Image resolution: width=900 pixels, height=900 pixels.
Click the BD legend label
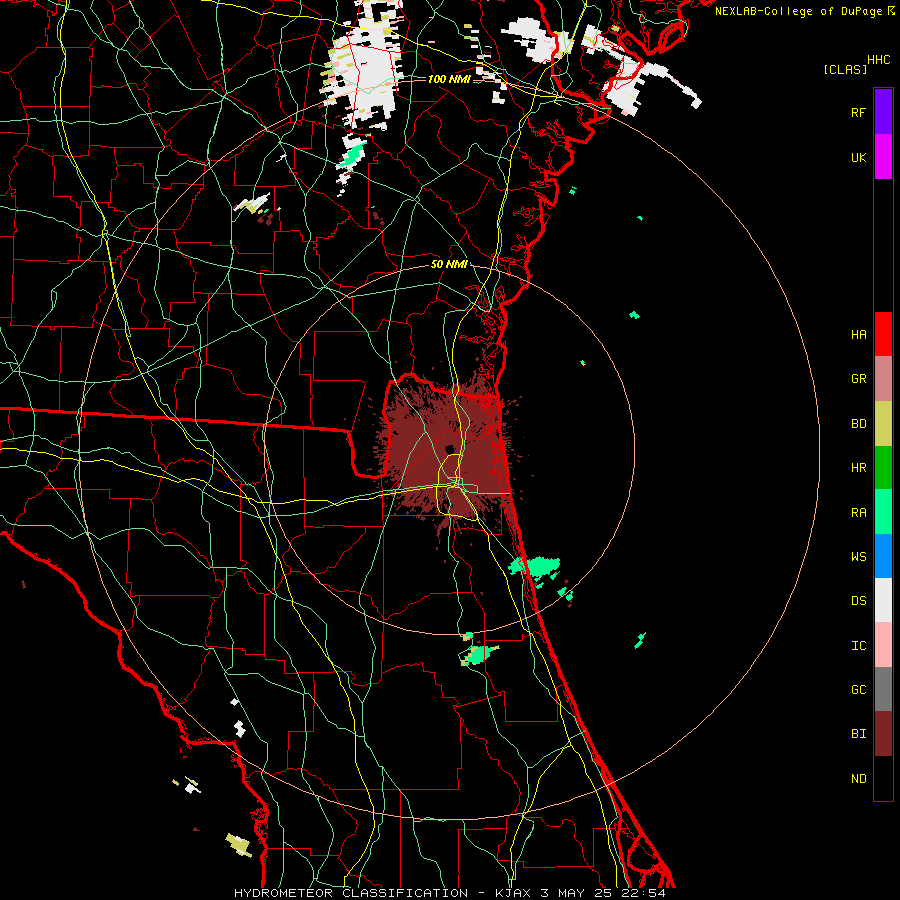click(x=858, y=424)
